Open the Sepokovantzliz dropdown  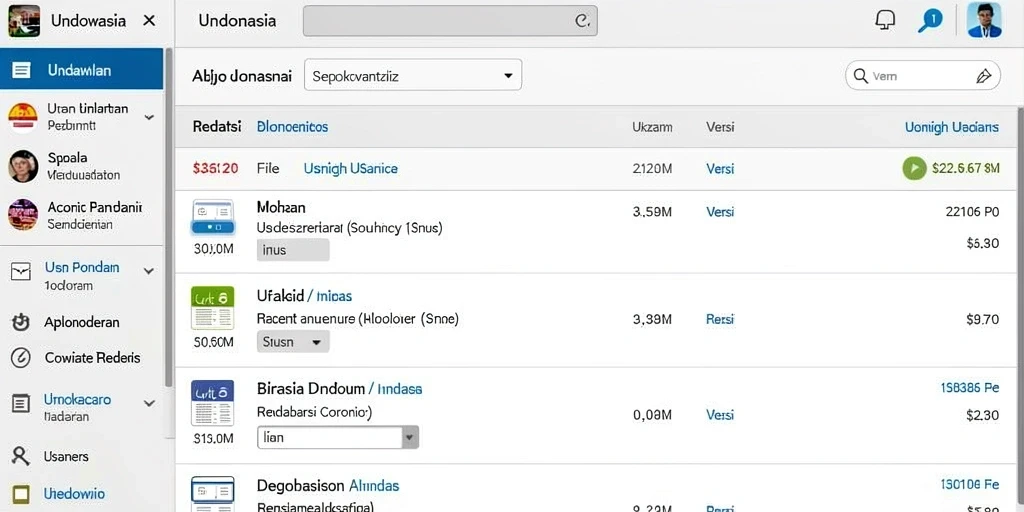(413, 75)
